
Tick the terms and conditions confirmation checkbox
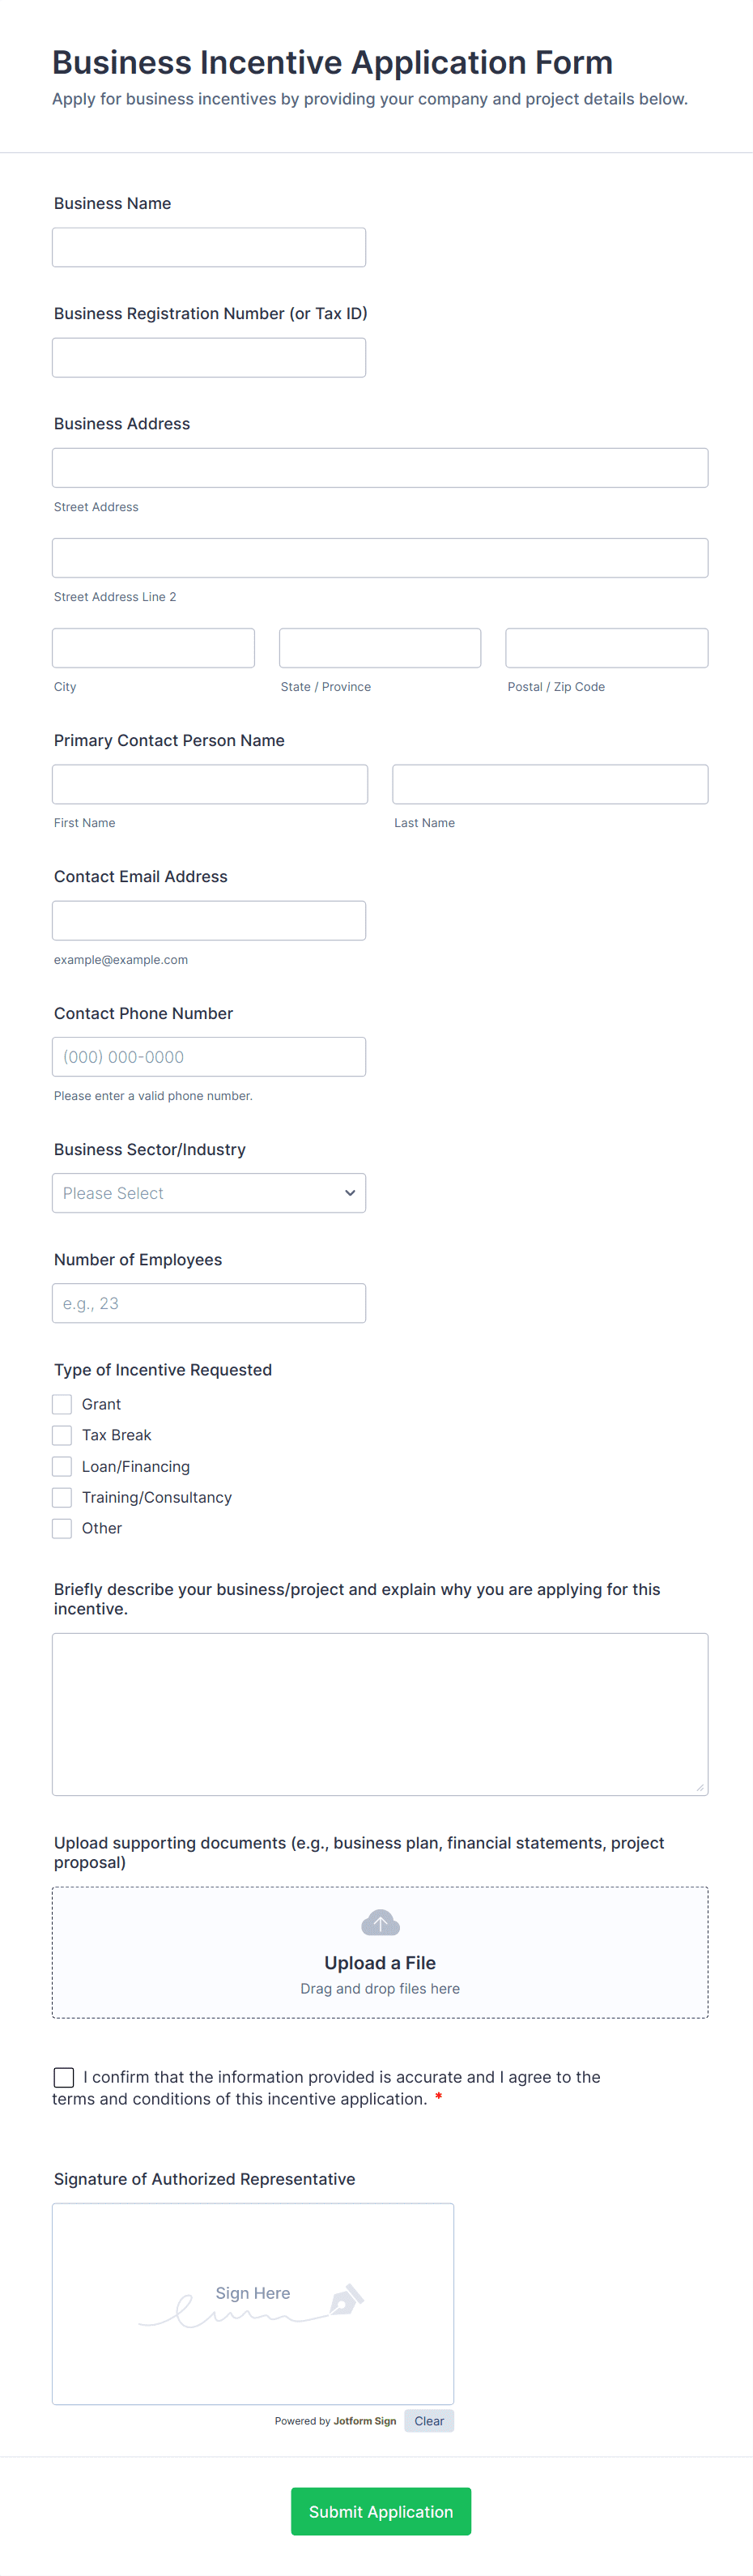[64, 2077]
